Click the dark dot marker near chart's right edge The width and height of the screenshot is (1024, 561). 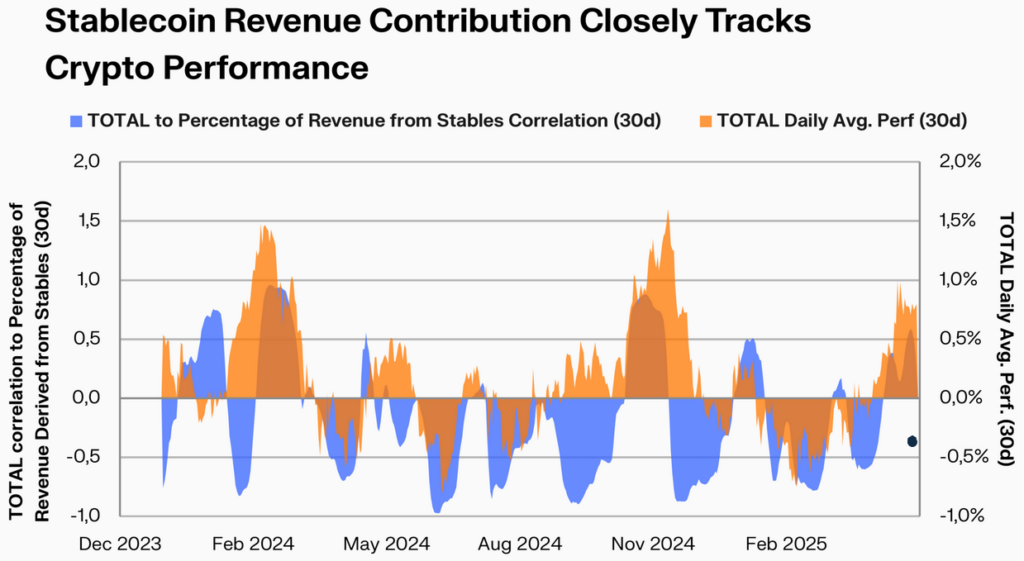coord(912,441)
